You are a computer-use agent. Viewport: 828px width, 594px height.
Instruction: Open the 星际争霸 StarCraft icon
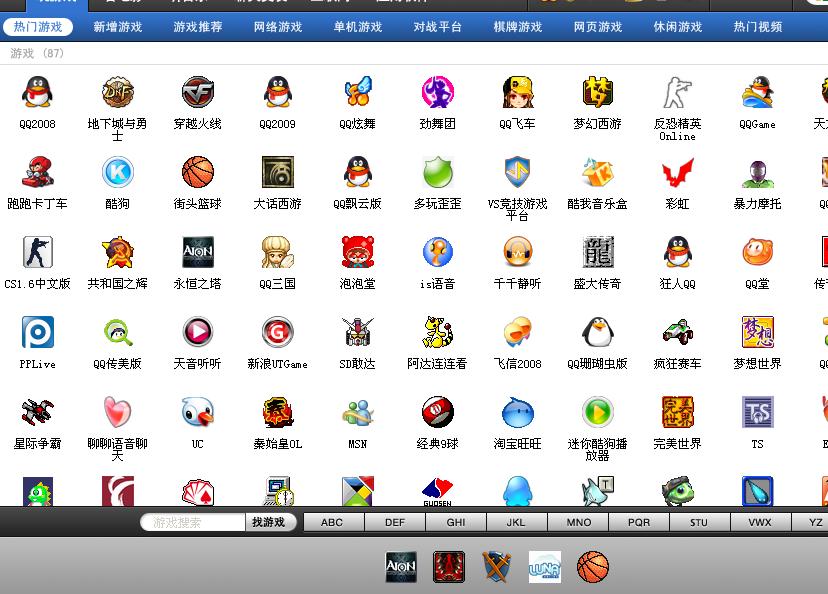click(37, 413)
